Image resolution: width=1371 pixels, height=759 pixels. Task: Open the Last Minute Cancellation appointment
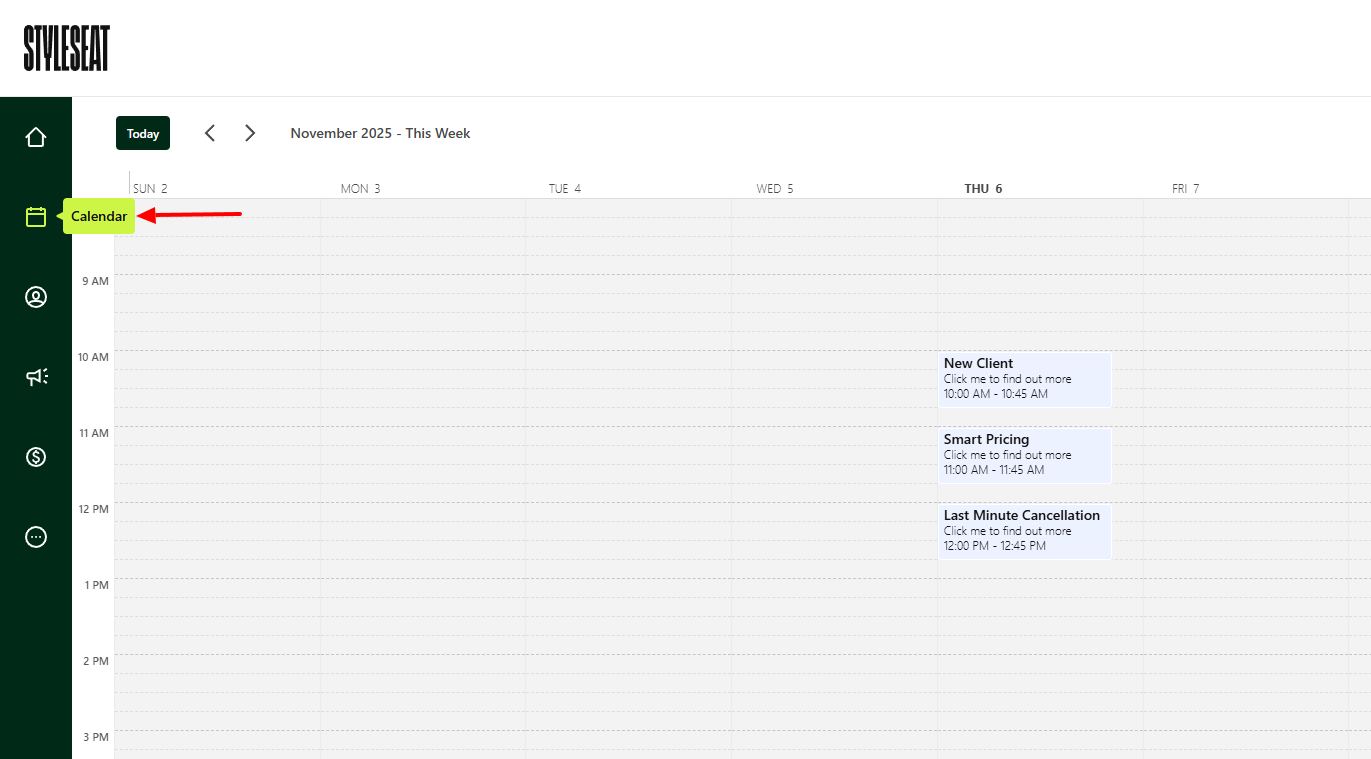pos(1024,530)
